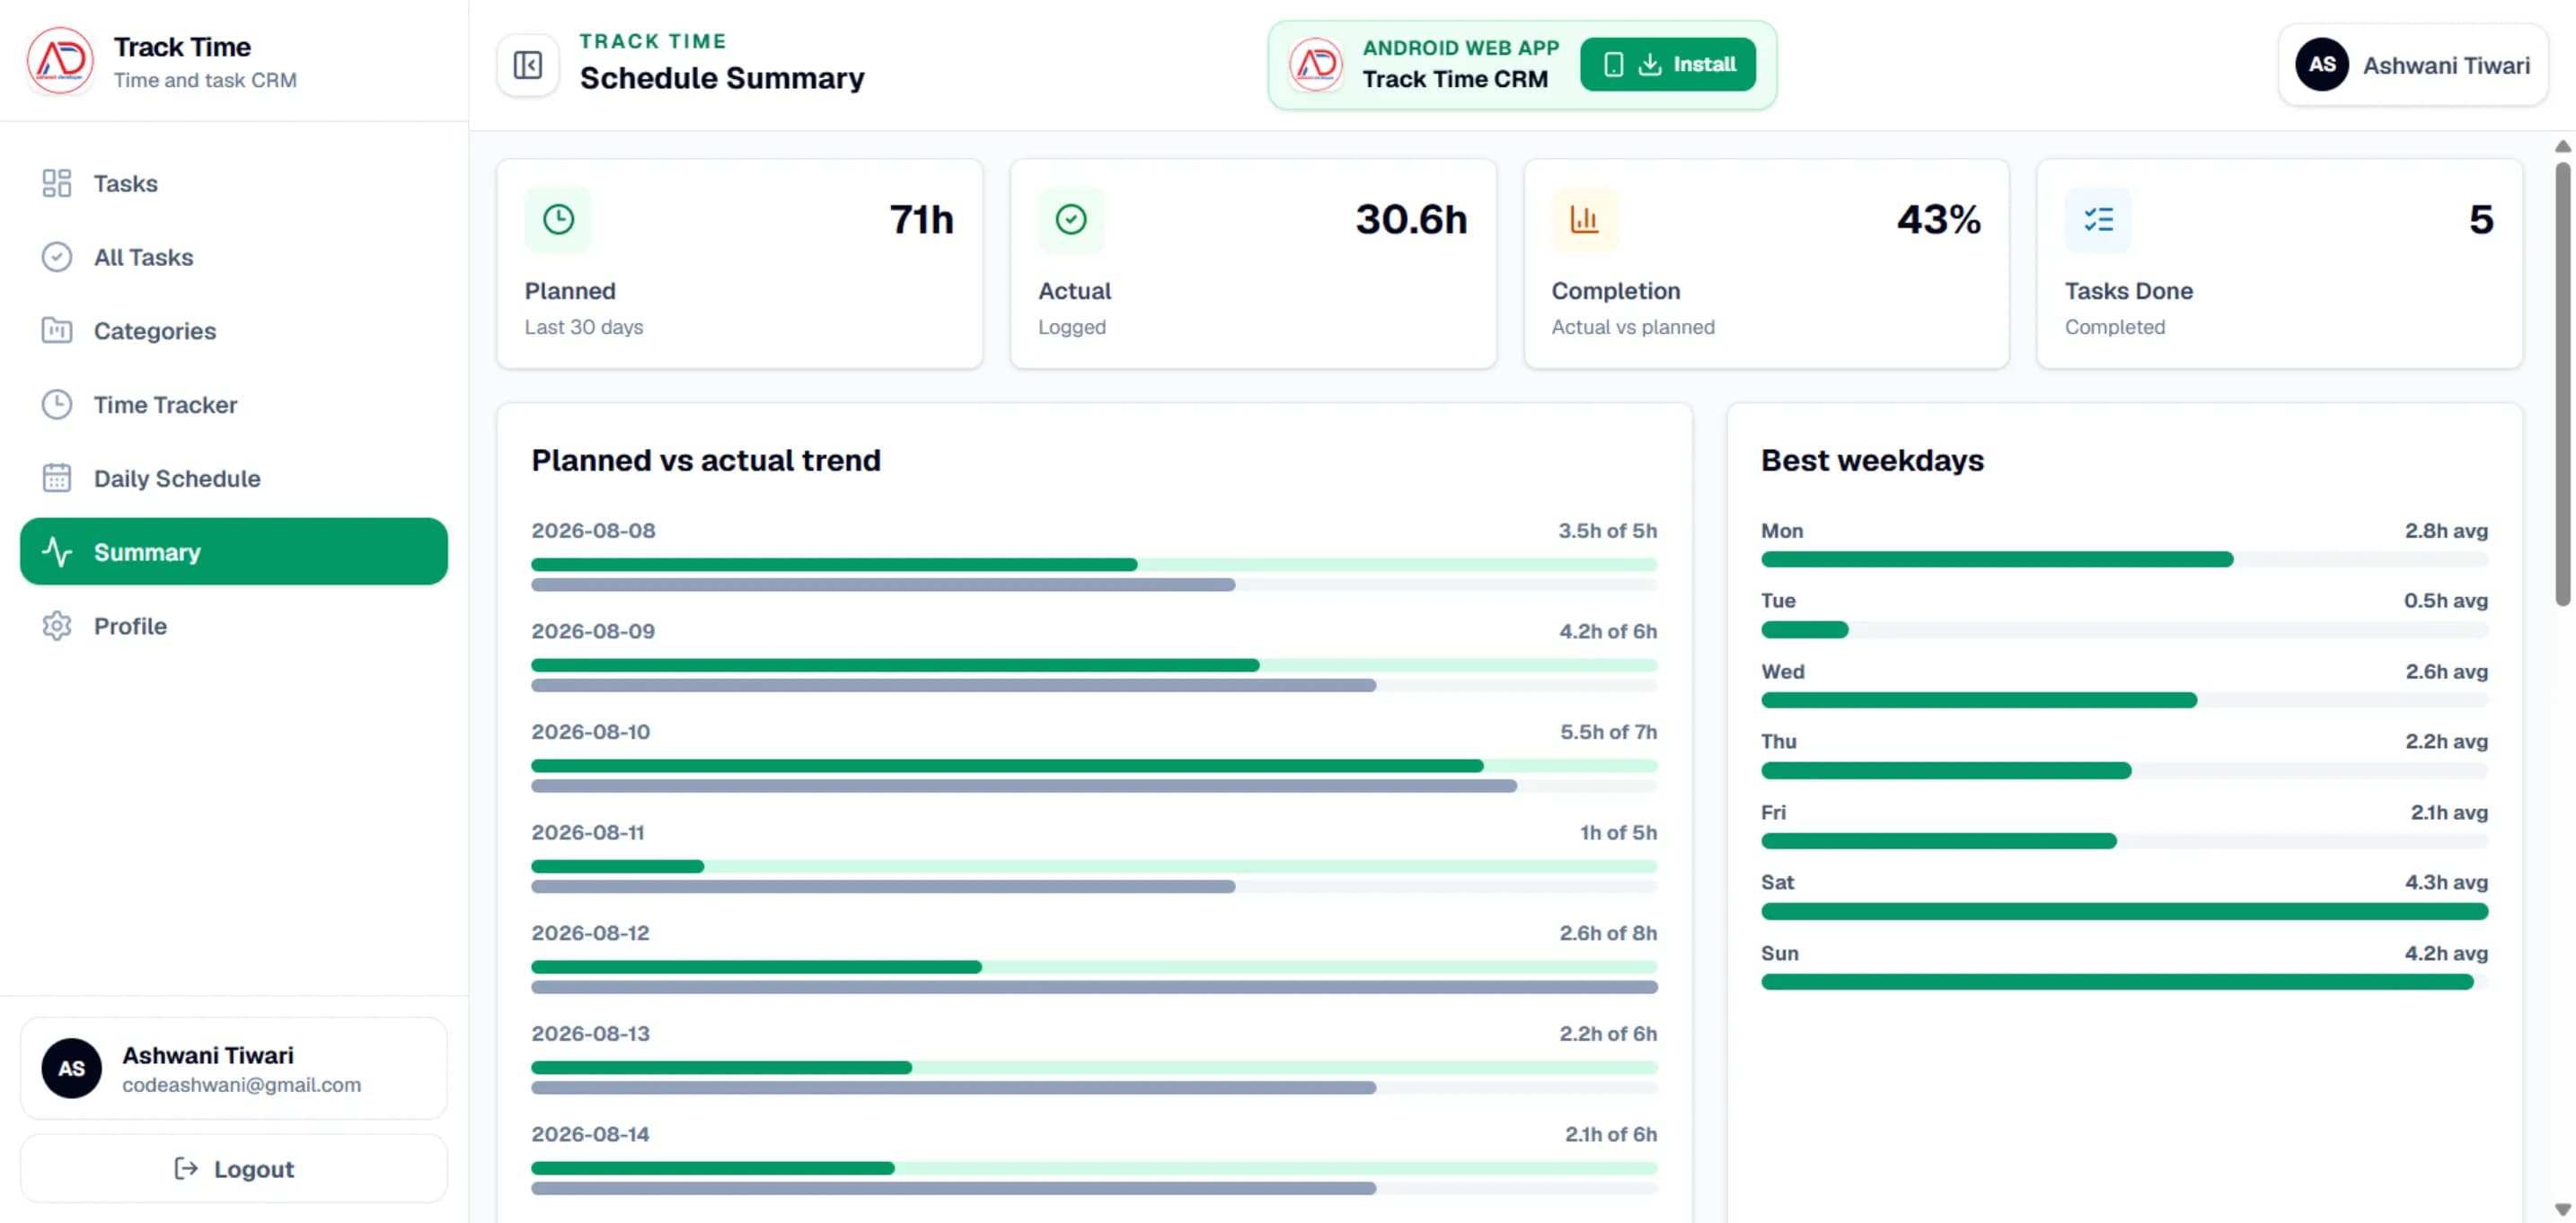2576x1223 pixels.
Task: Click the Track Time logo in sidebar
Action: (x=60, y=61)
